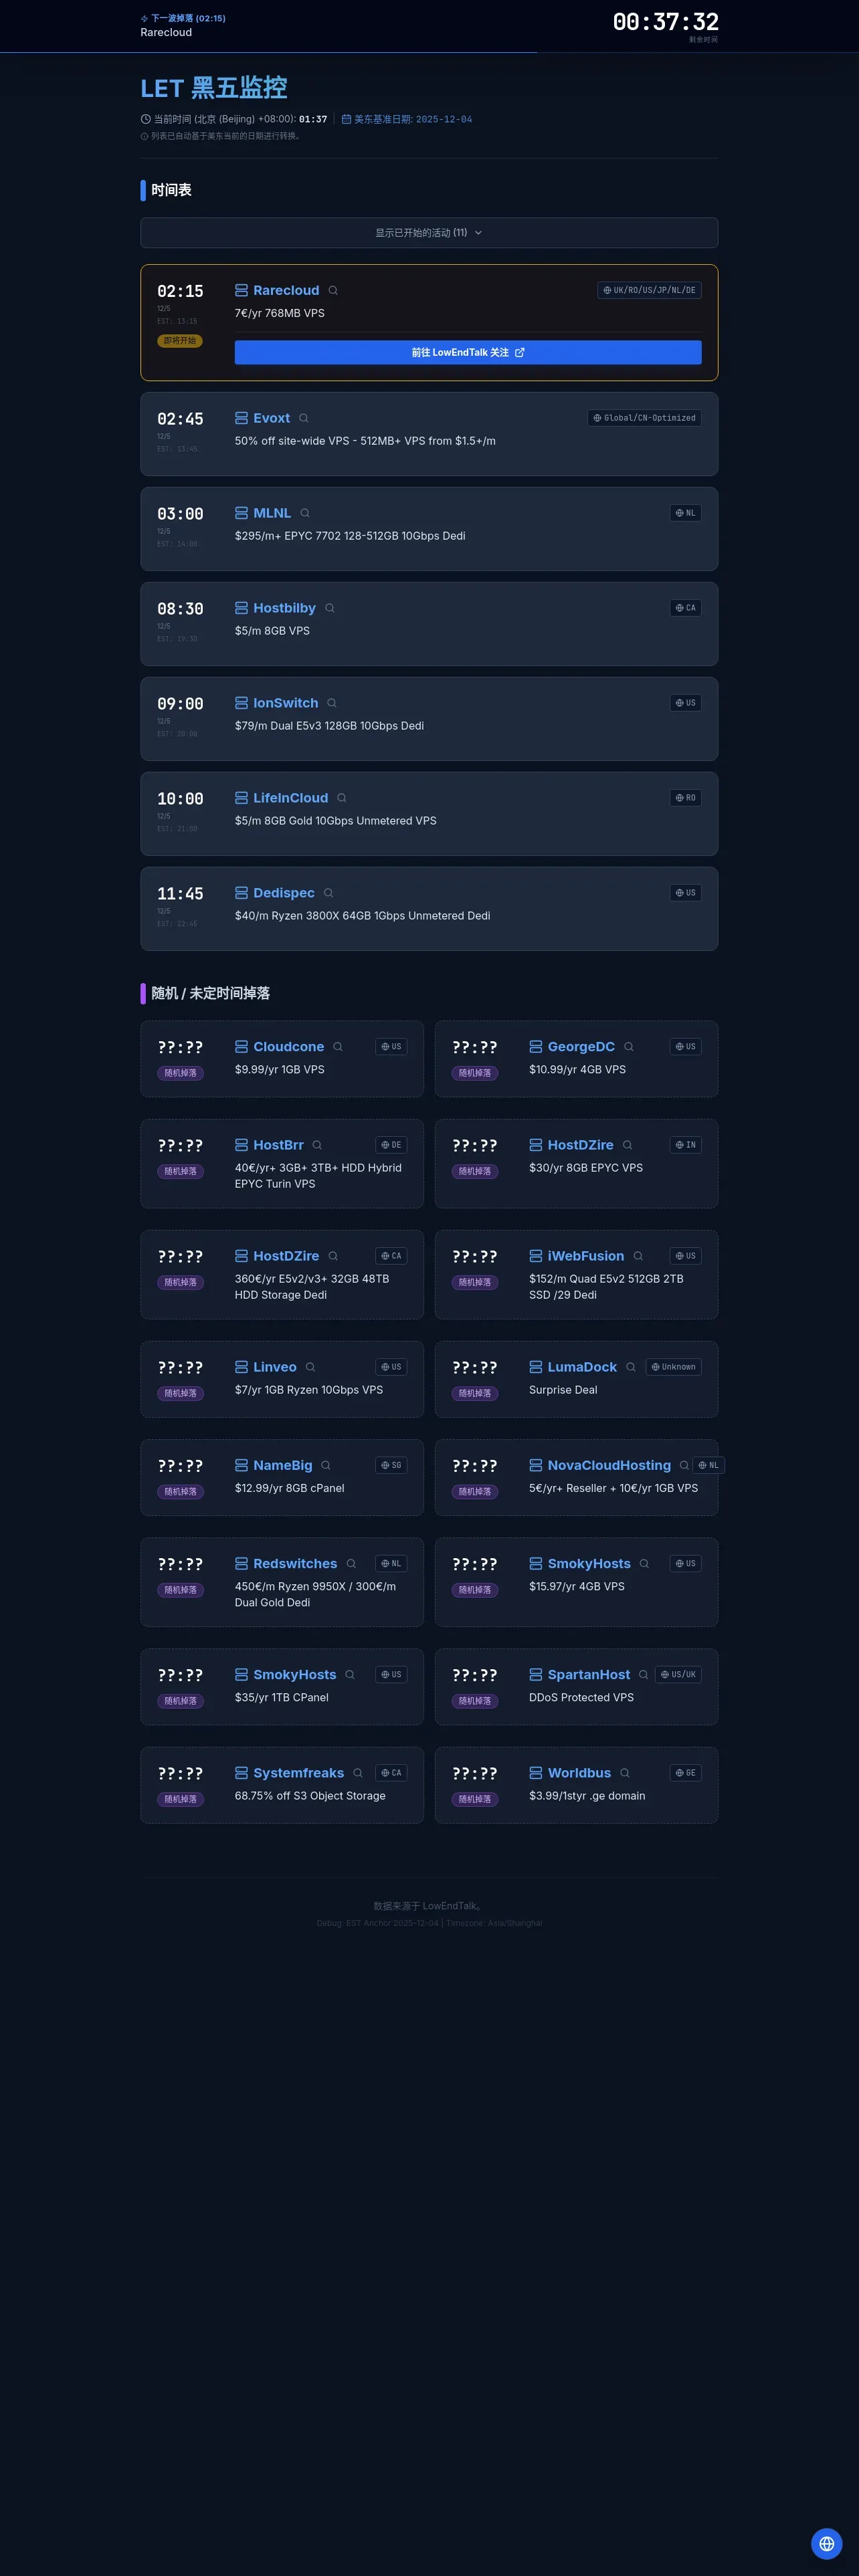The width and height of the screenshot is (859, 2576).
Task: Open the Hostbilby provider link
Action: tap(284, 608)
